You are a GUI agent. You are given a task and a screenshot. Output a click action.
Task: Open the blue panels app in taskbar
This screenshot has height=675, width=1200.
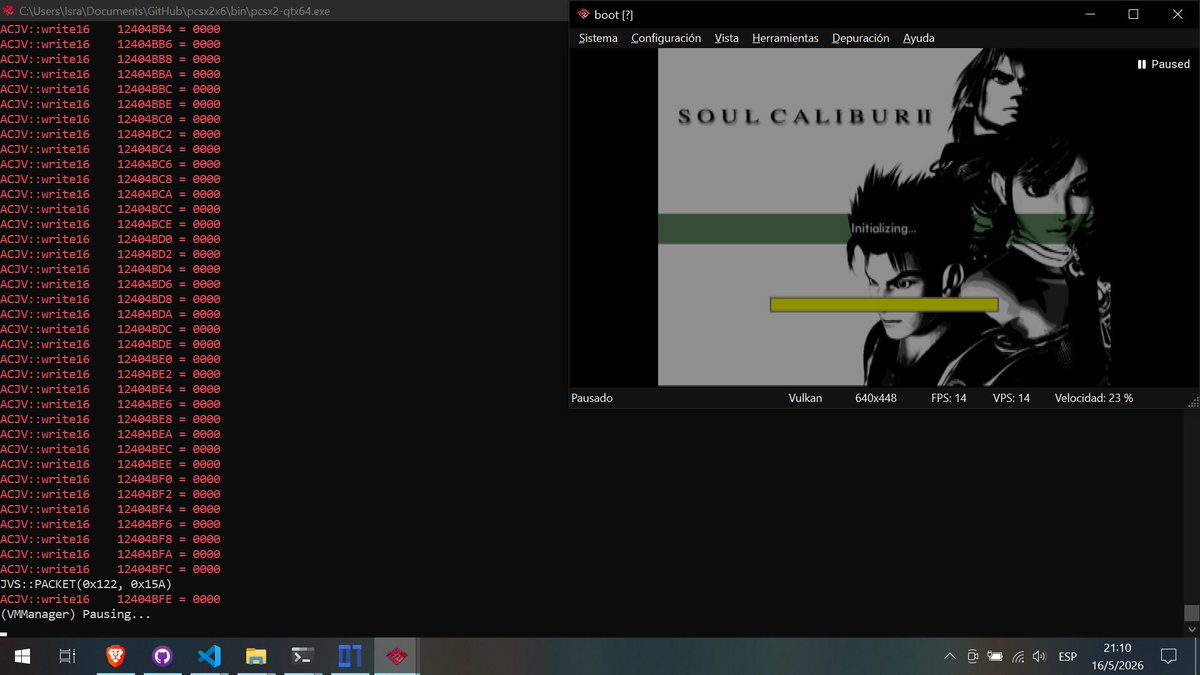350,656
